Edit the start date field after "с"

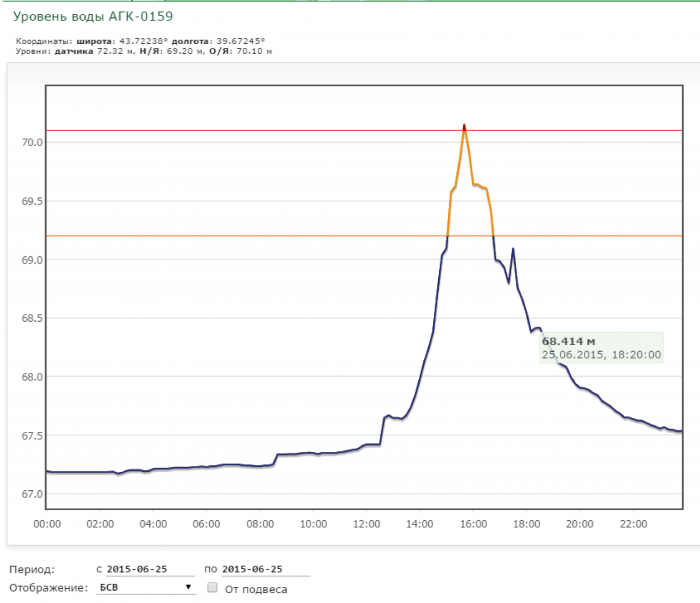(x=150, y=569)
